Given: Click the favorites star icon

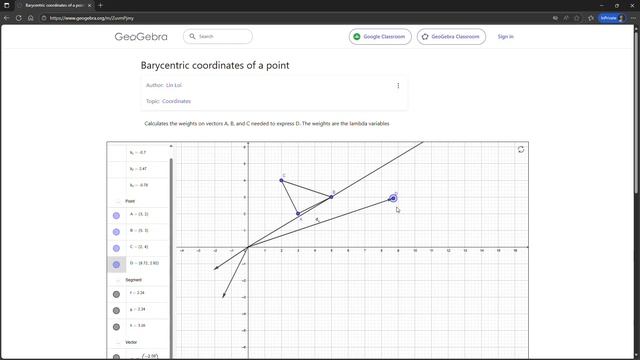Looking at the screenshot, I should [x=576, y=18].
